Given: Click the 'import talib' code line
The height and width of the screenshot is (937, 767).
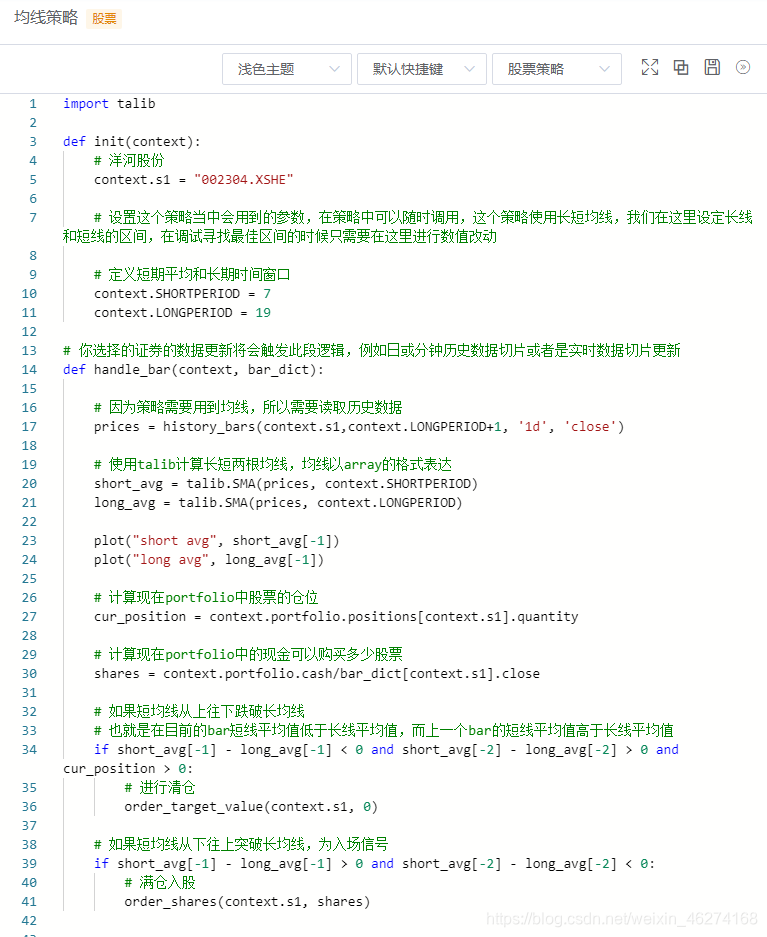Looking at the screenshot, I should (109, 104).
